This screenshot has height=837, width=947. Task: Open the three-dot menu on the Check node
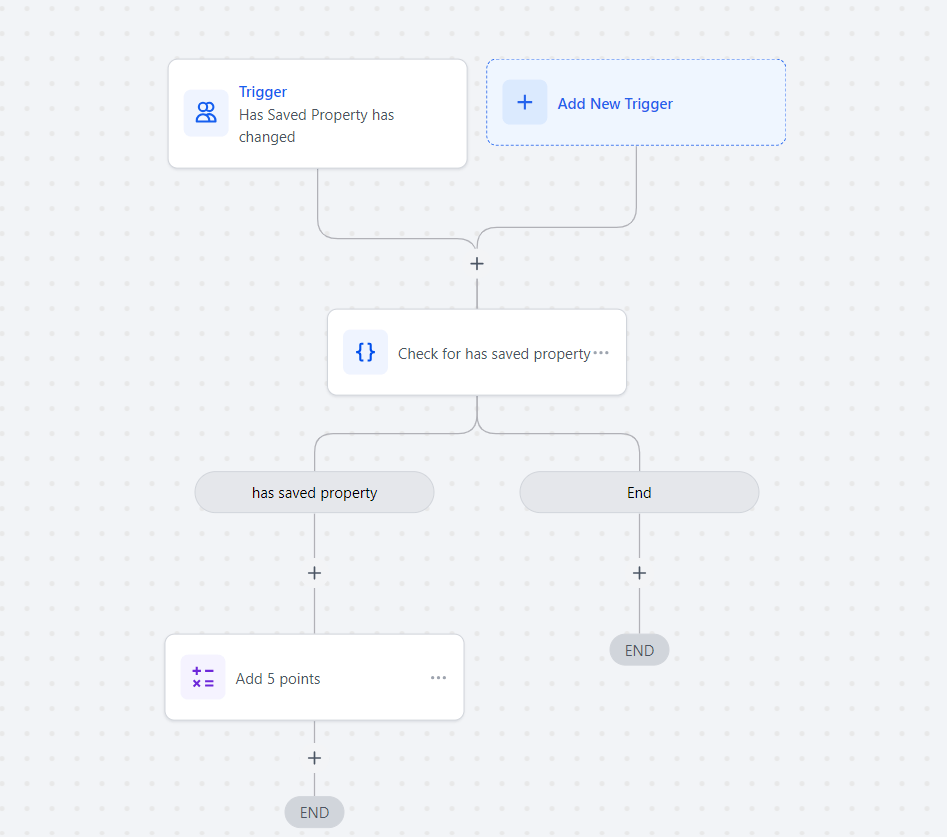point(601,353)
